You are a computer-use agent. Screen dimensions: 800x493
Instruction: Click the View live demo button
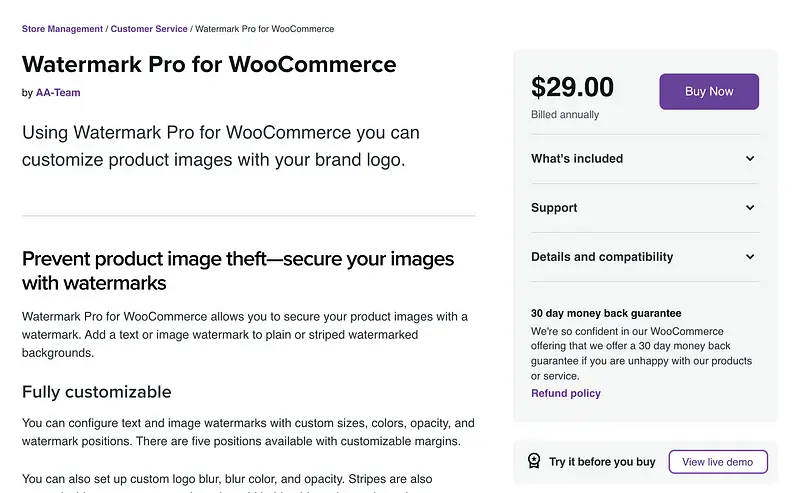coord(717,461)
